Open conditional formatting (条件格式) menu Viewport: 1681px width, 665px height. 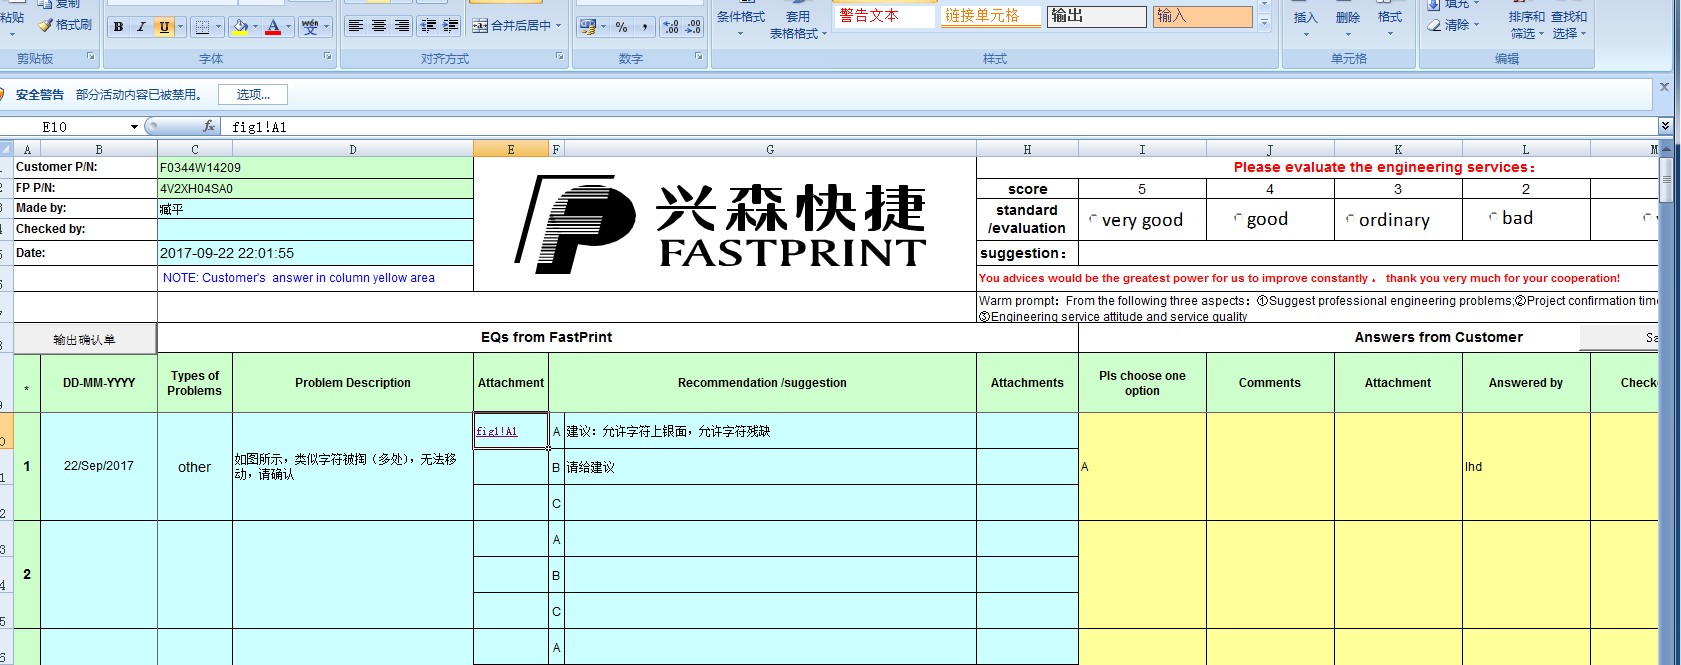click(741, 21)
